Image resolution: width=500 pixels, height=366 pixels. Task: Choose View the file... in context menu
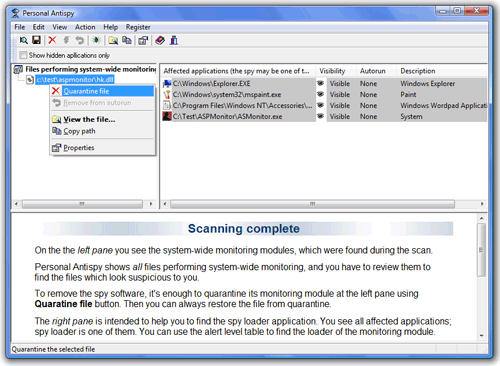point(103,119)
